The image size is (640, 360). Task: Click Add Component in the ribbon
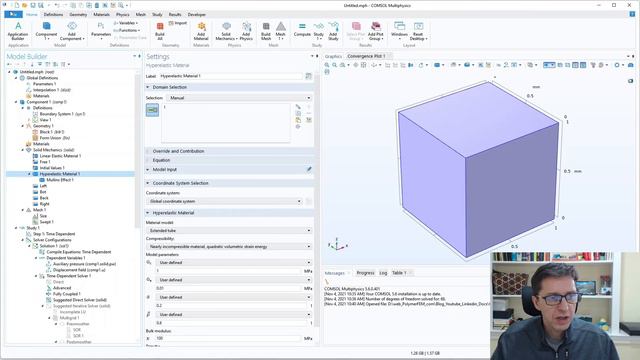(72, 31)
